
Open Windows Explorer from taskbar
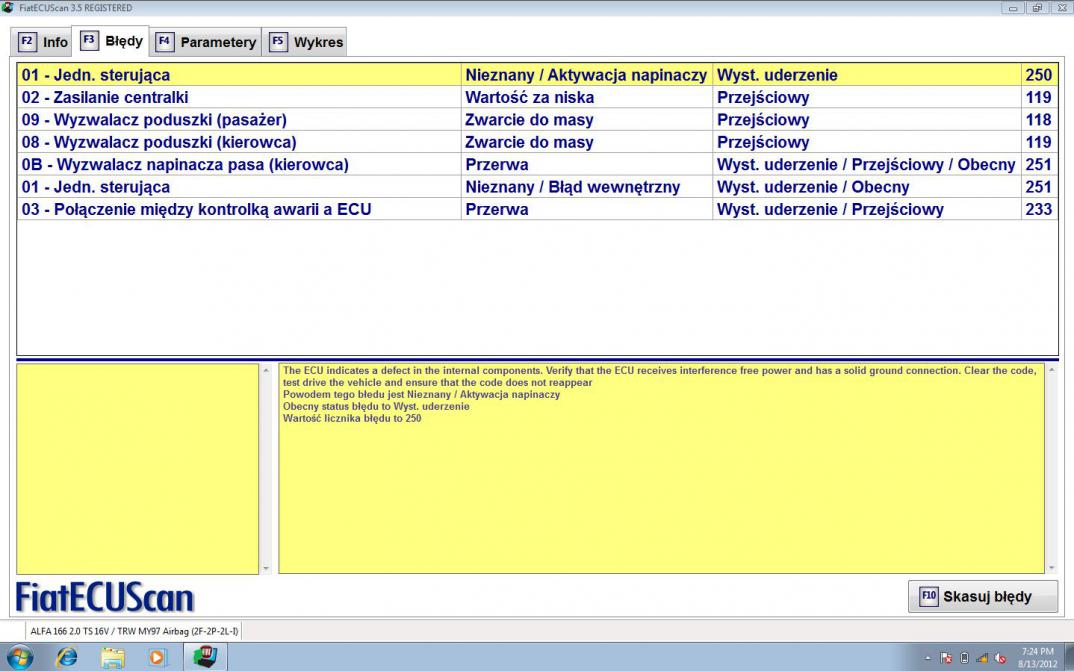pos(112,657)
